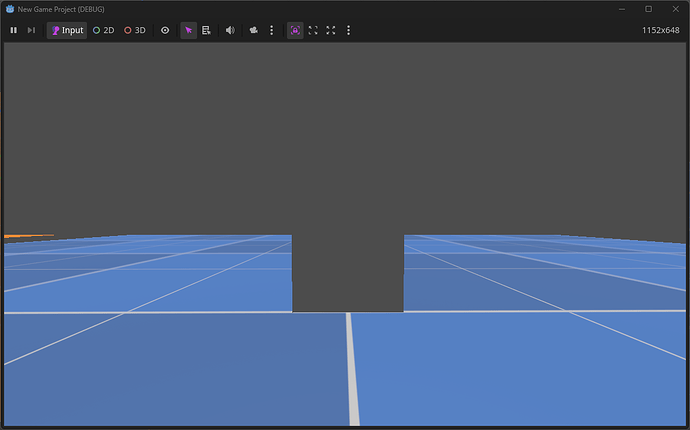The width and height of the screenshot is (690, 430).
Task: Pause the running game
Action: coord(14,30)
